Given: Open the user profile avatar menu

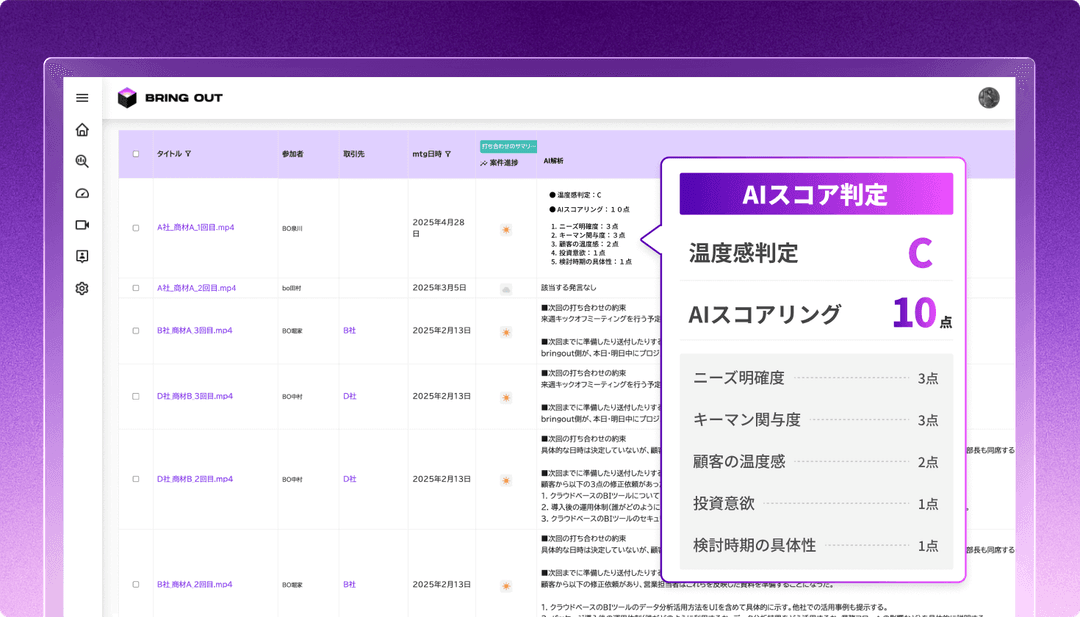Looking at the screenshot, I should click(988, 97).
